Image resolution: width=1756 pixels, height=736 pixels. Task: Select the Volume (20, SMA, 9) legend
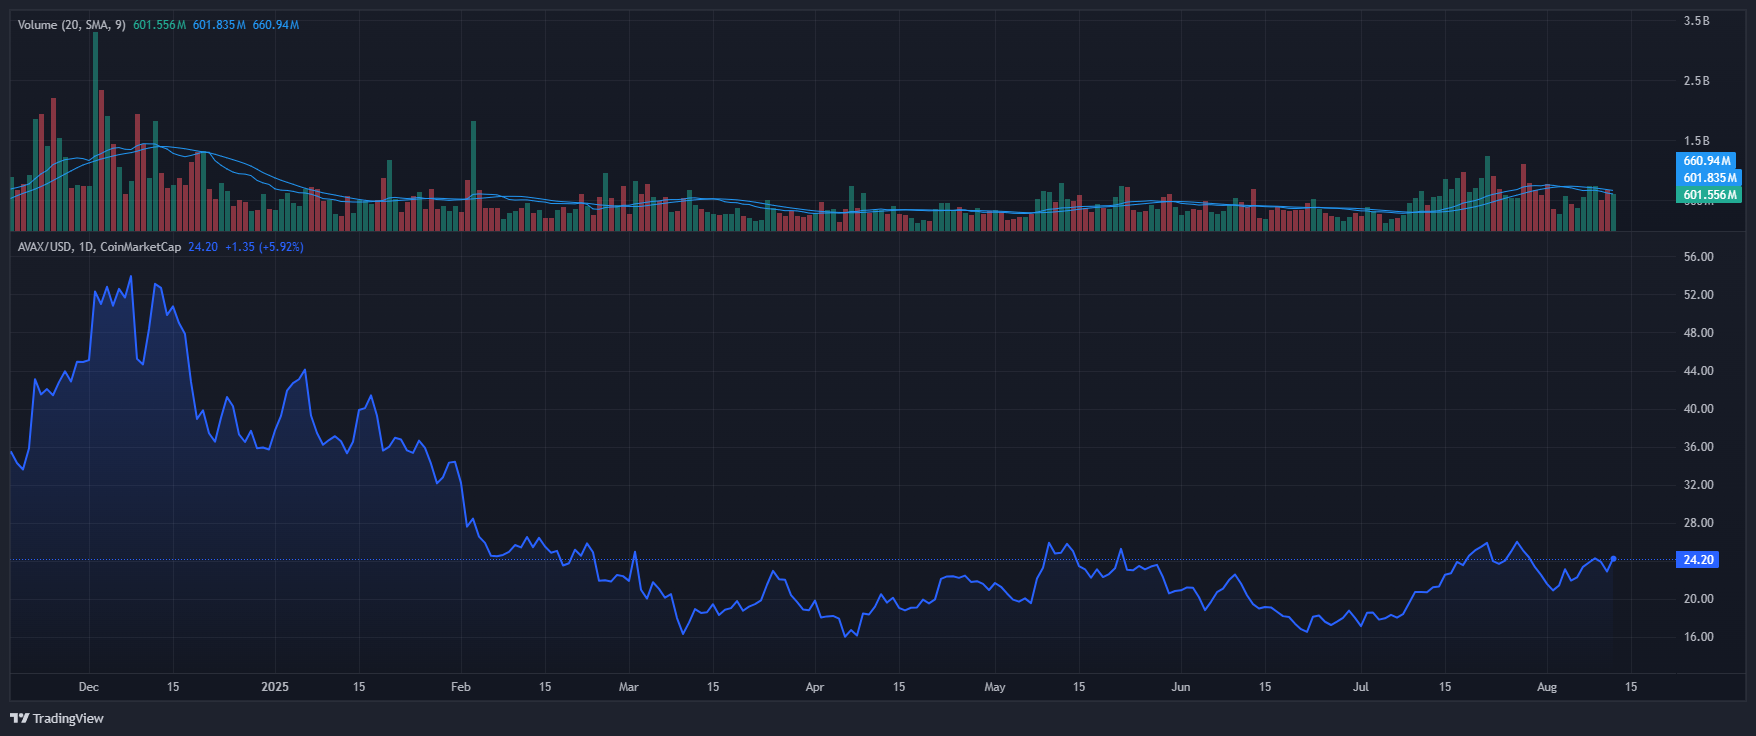coord(71,25)
